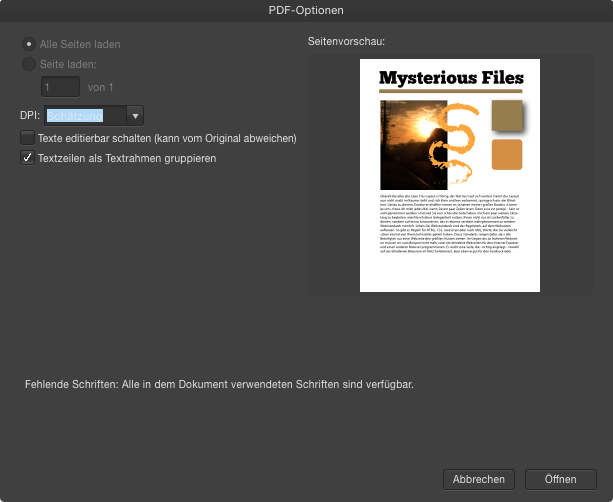
Task: Click the orange square swatch in the preview
Action: point(507,155)
